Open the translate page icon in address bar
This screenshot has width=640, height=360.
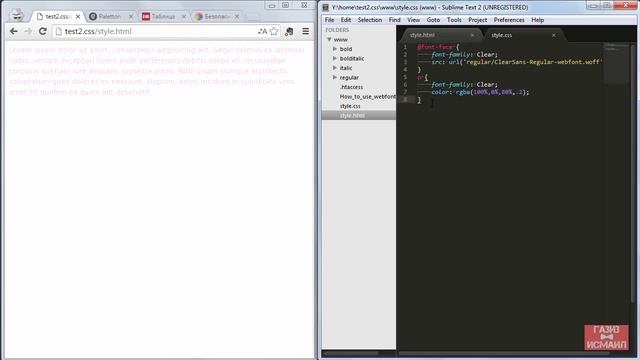[x=262, y=31]
